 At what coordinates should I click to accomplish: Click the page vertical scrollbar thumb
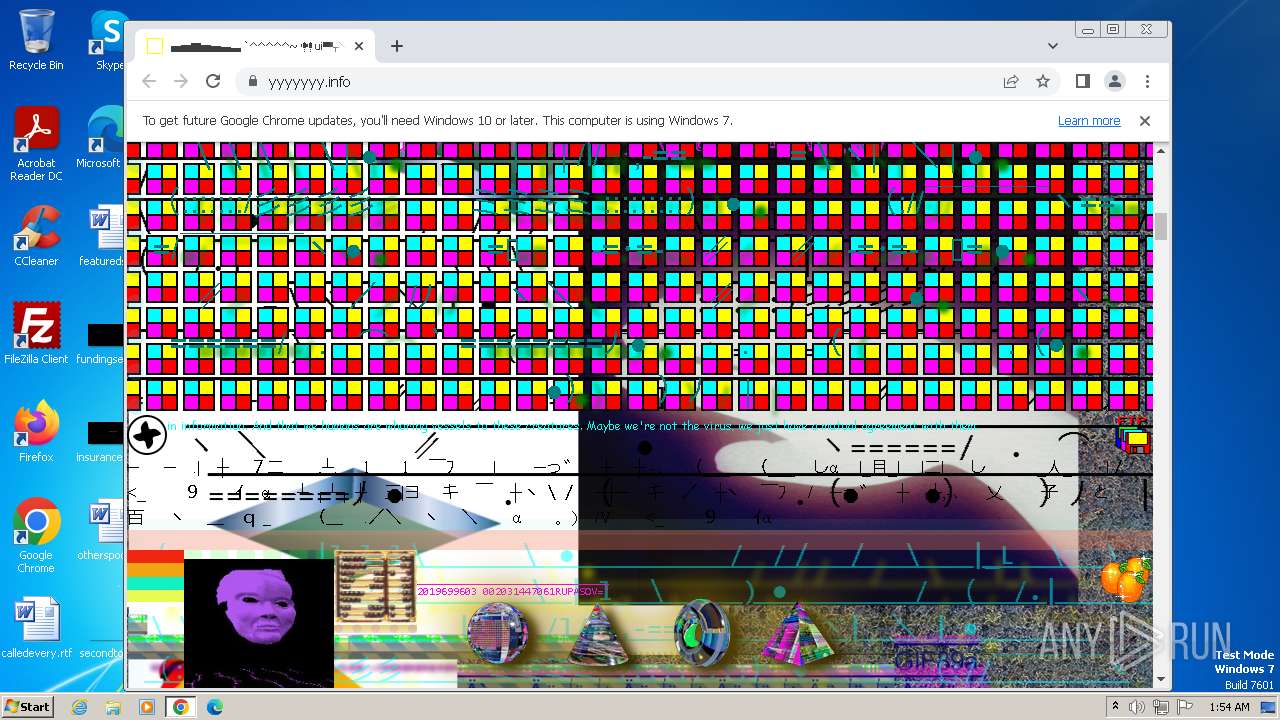pos(1161,226)
